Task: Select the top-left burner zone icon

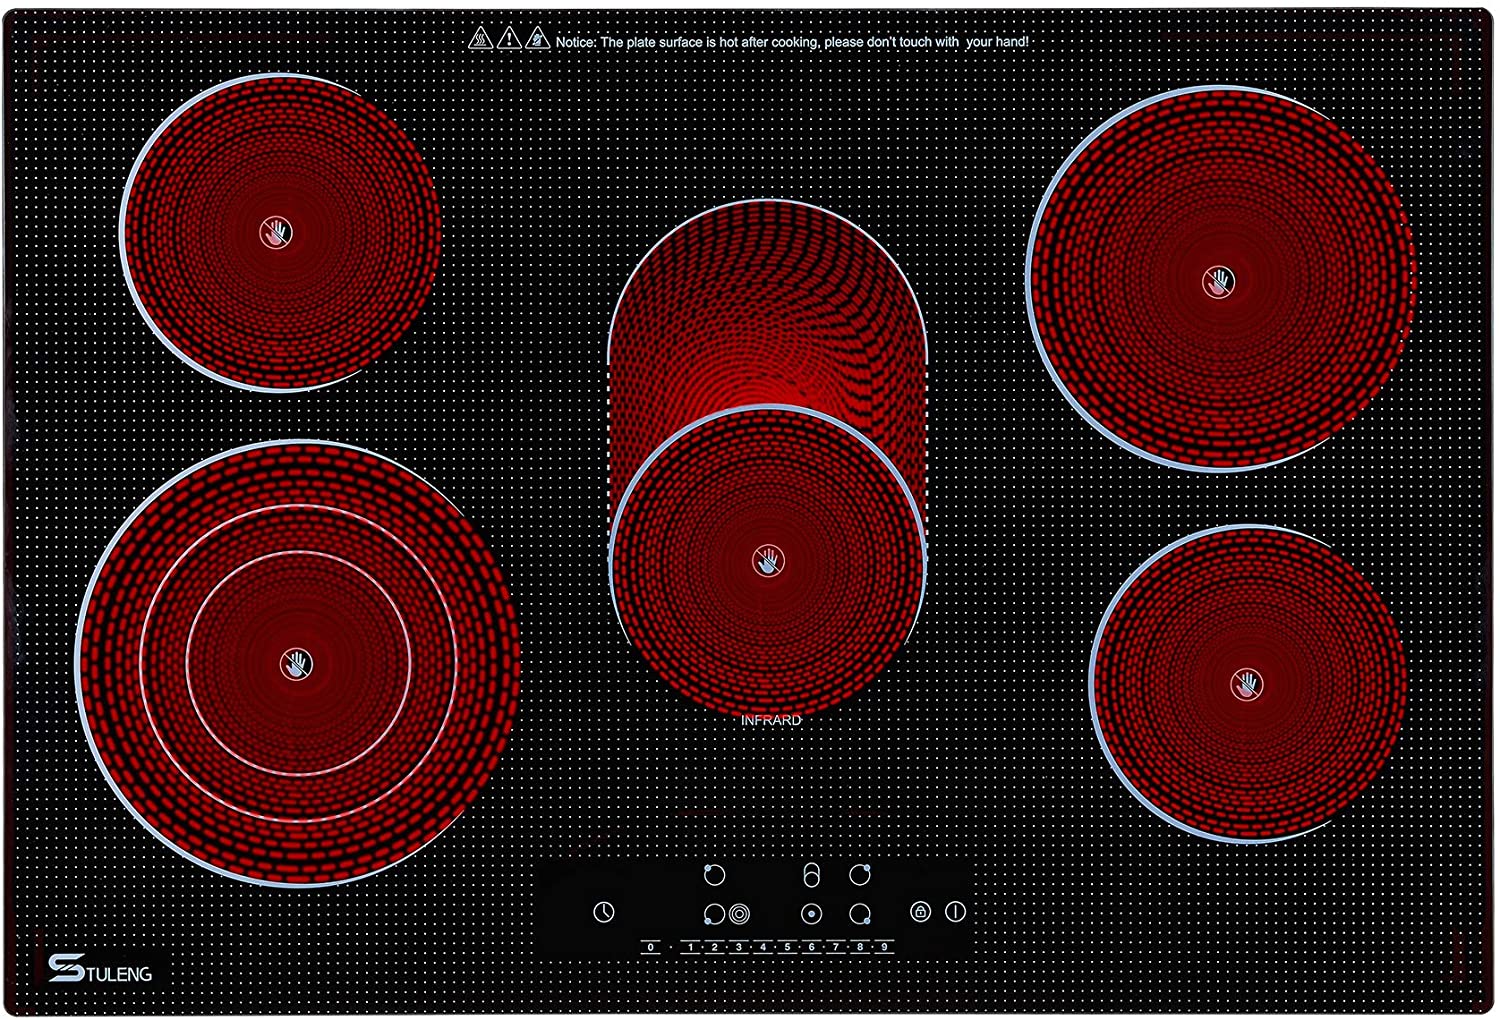Action: tap(714, 875)
